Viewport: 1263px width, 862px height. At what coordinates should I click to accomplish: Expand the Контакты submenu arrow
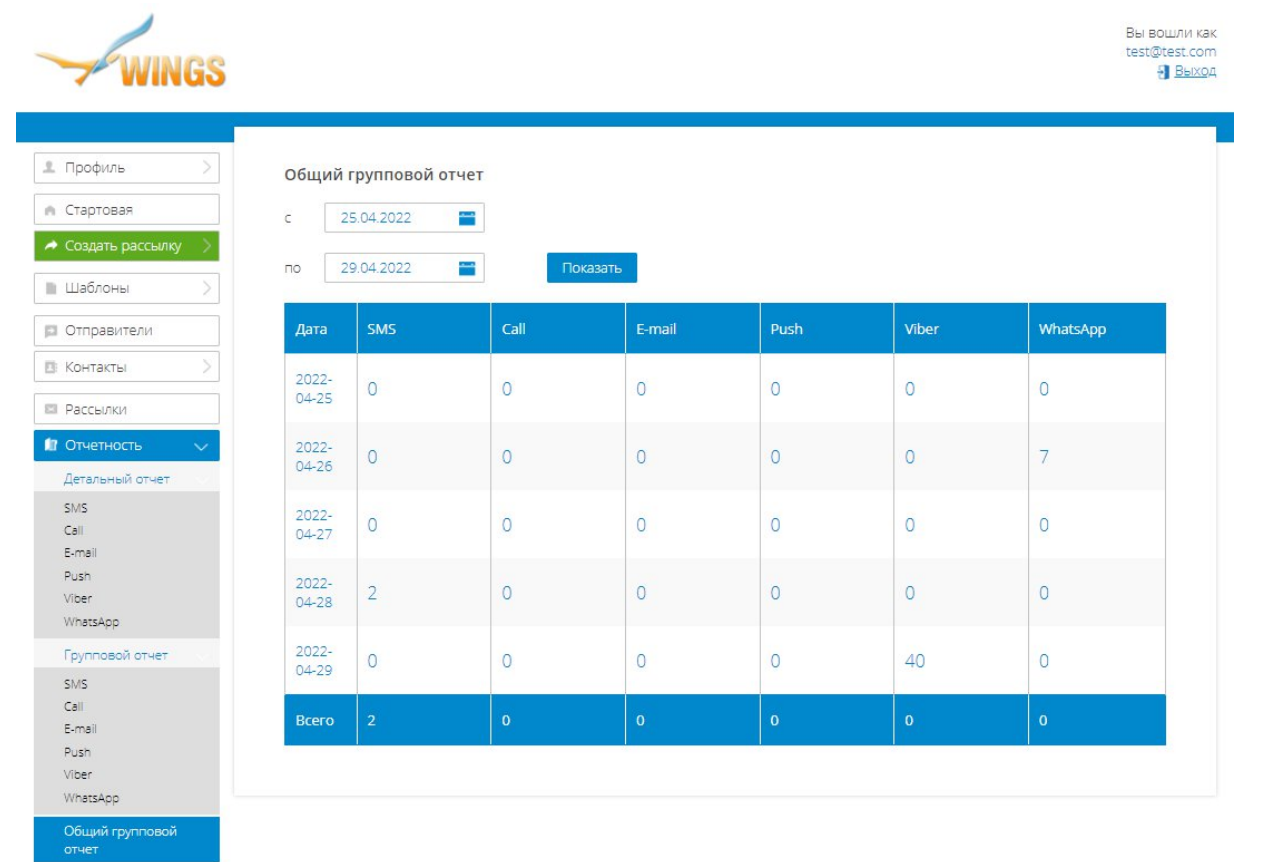click(206, 367)
